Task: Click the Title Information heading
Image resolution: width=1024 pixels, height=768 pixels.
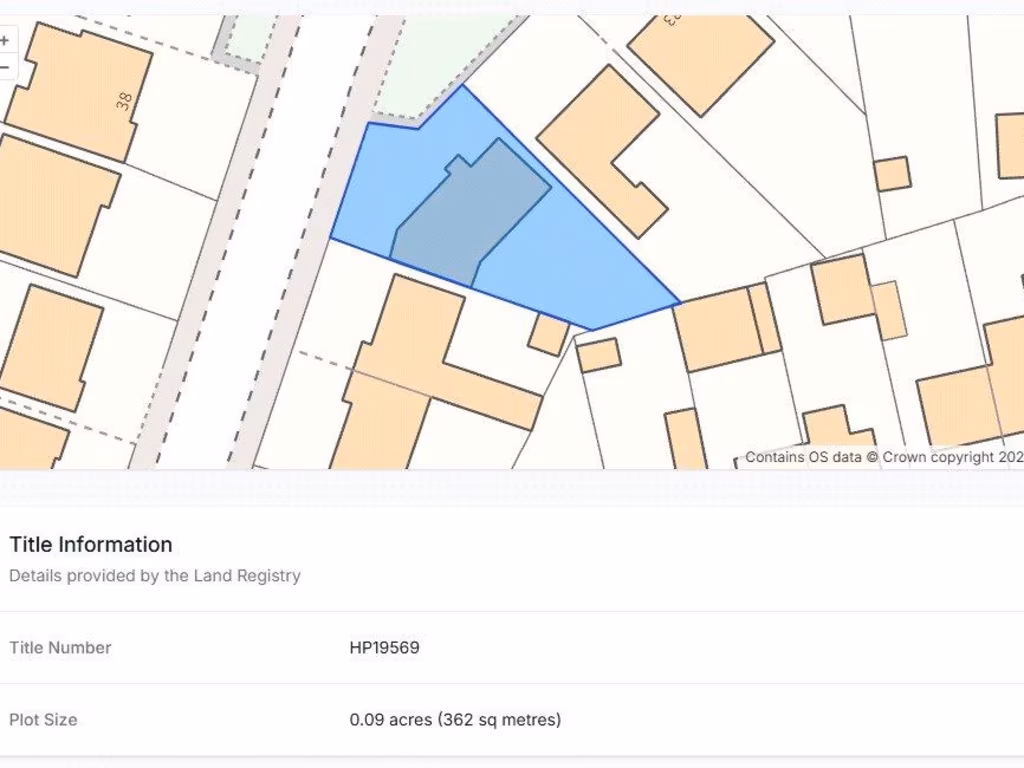Action: point(91,544)
